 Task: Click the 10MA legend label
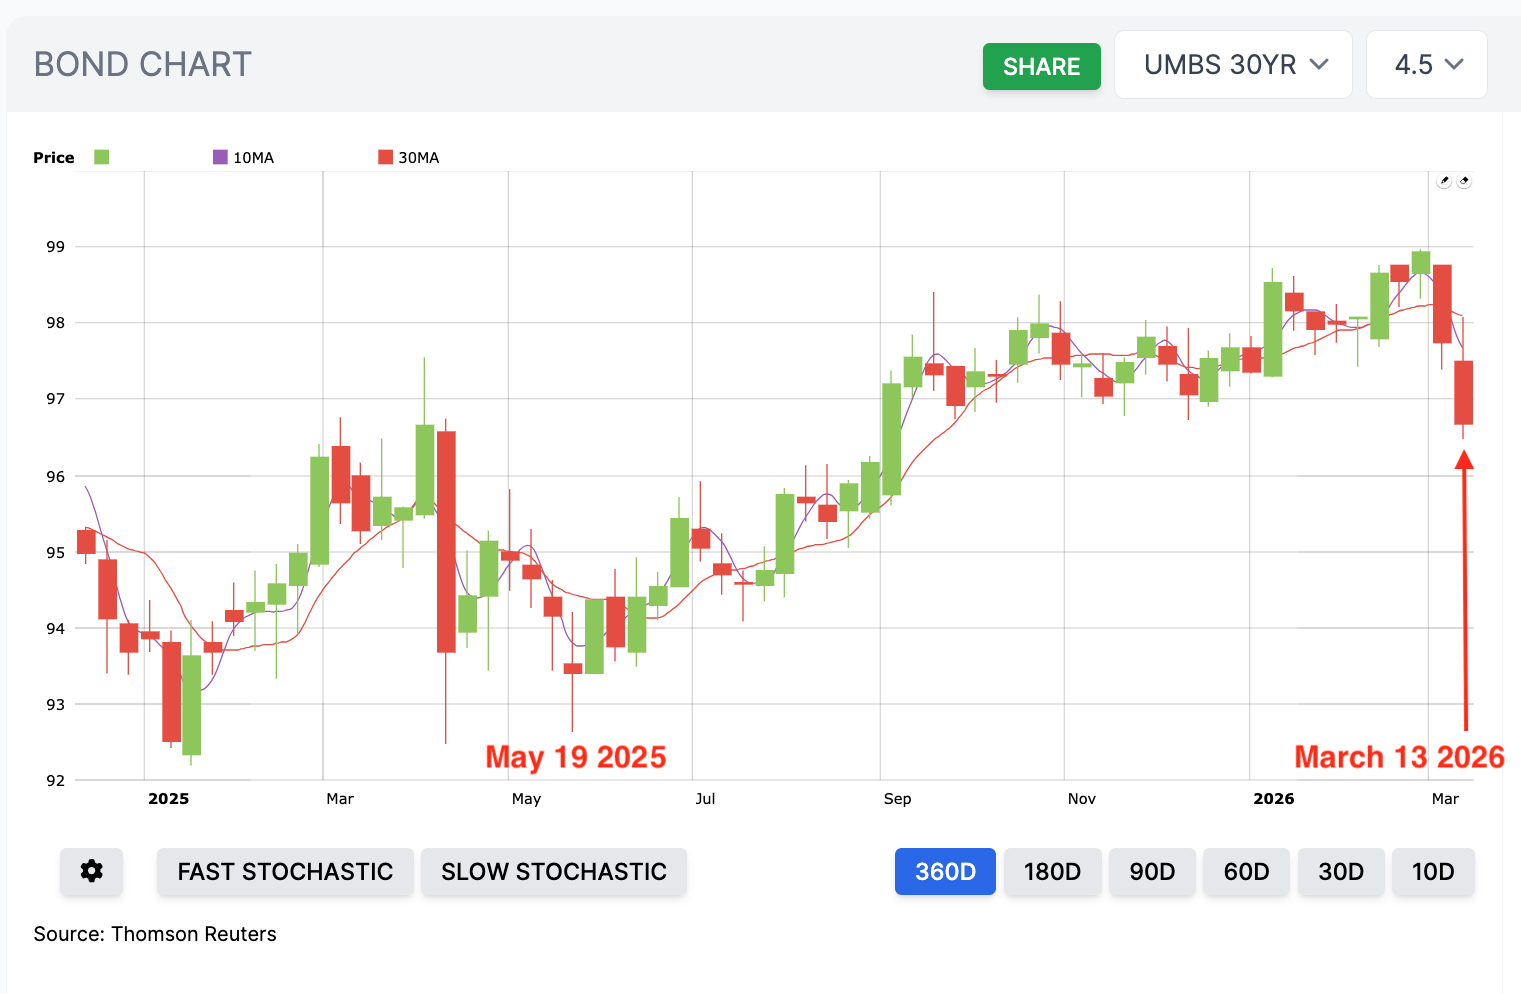[254, 158]
